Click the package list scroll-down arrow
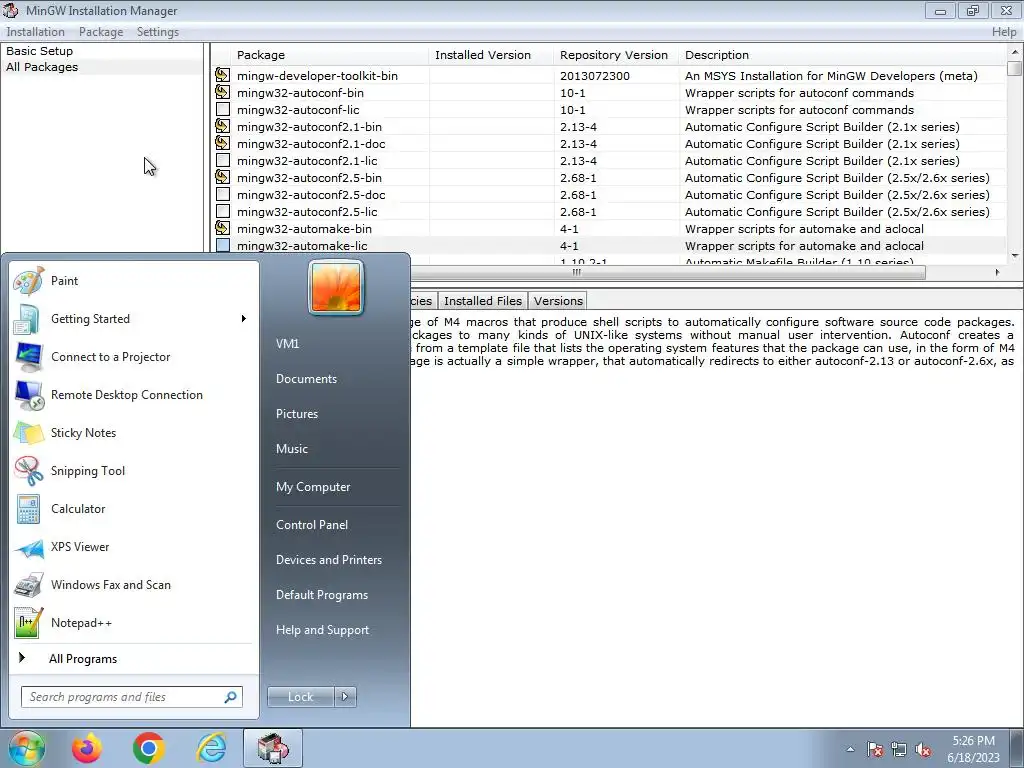This screenshot has width=1024, height=768. [x=1014, y=256]
